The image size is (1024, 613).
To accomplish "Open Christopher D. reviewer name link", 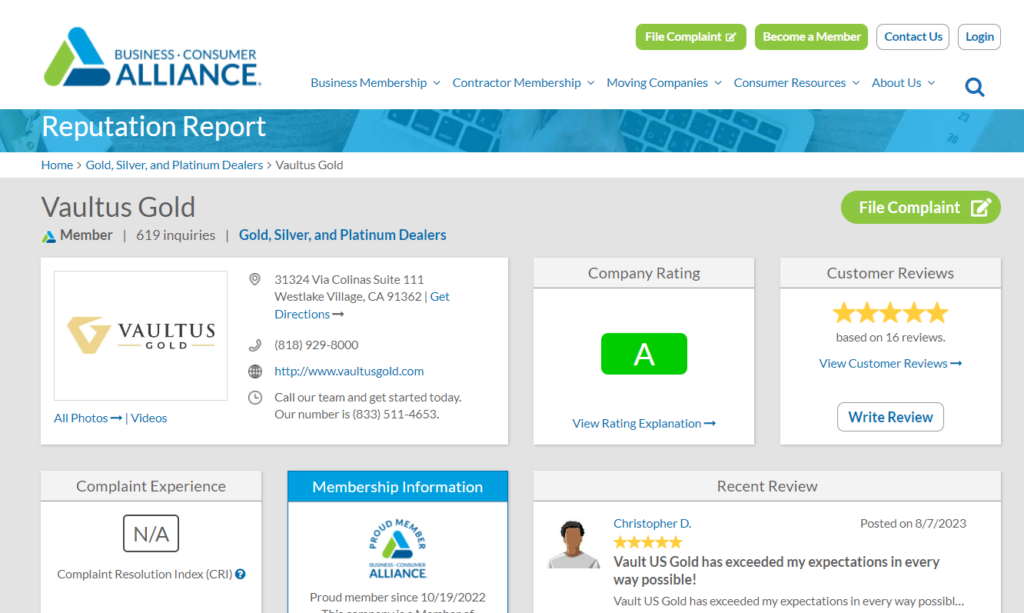I will (x=652, y=523).
